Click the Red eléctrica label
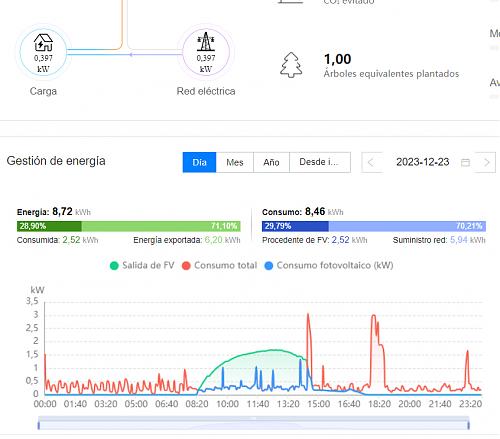Screen dimensions: 500x439 click(x=206, y=91)
